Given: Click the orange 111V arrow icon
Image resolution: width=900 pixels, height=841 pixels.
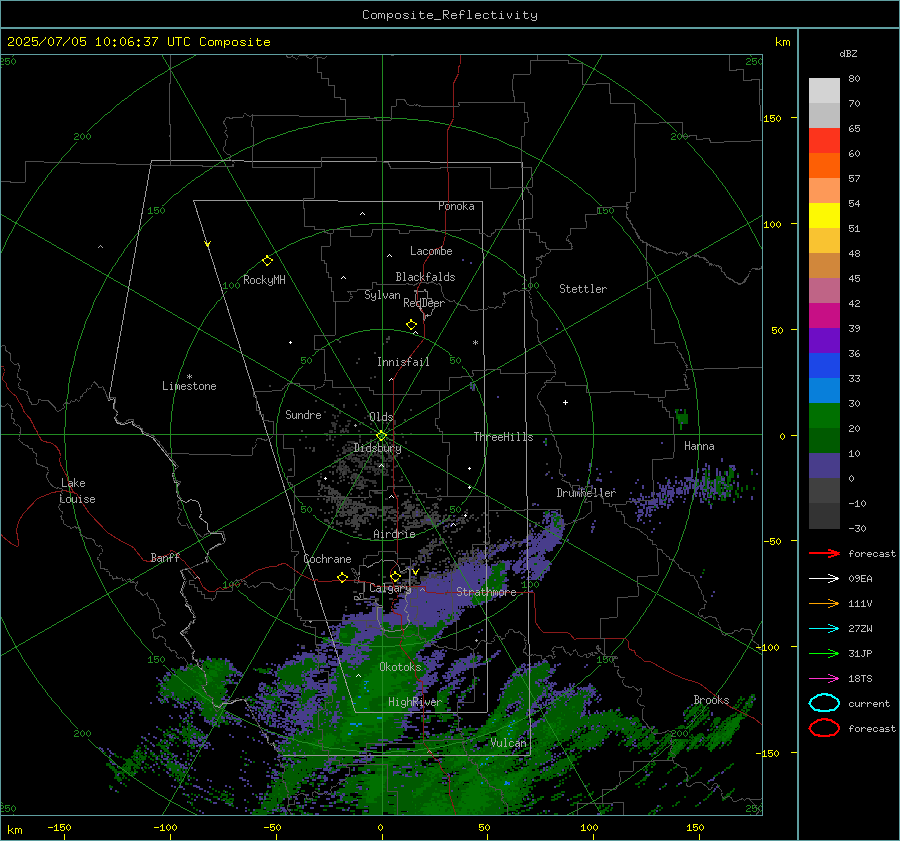Looking at the screenshot, I should 824,603.
